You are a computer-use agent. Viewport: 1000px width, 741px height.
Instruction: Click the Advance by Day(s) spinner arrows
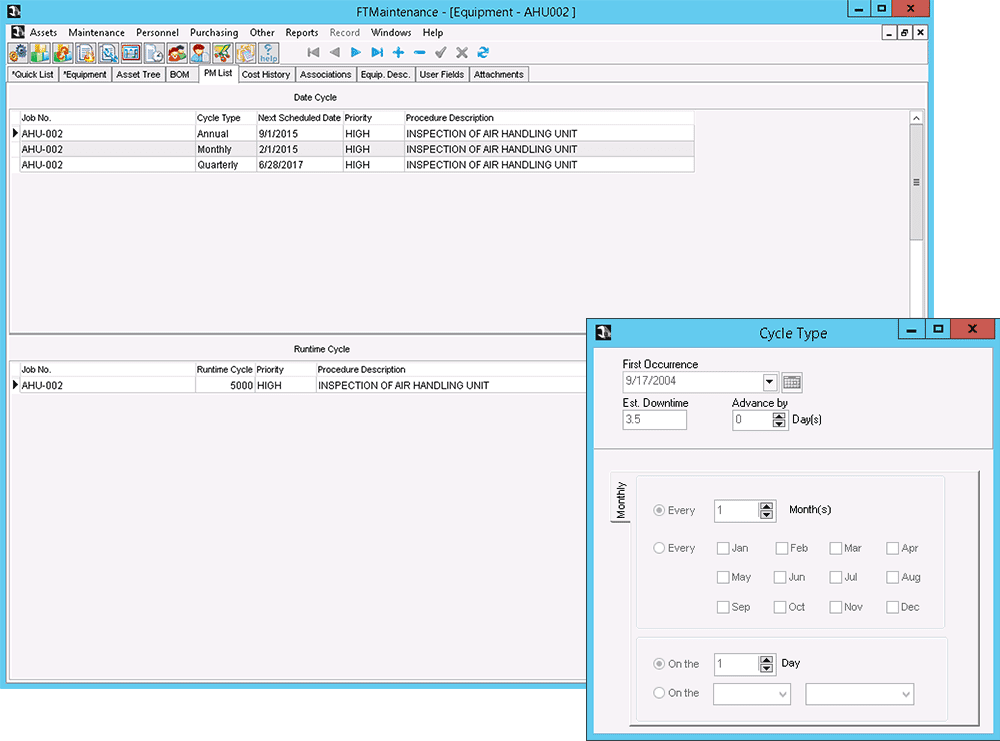(779, 420)
